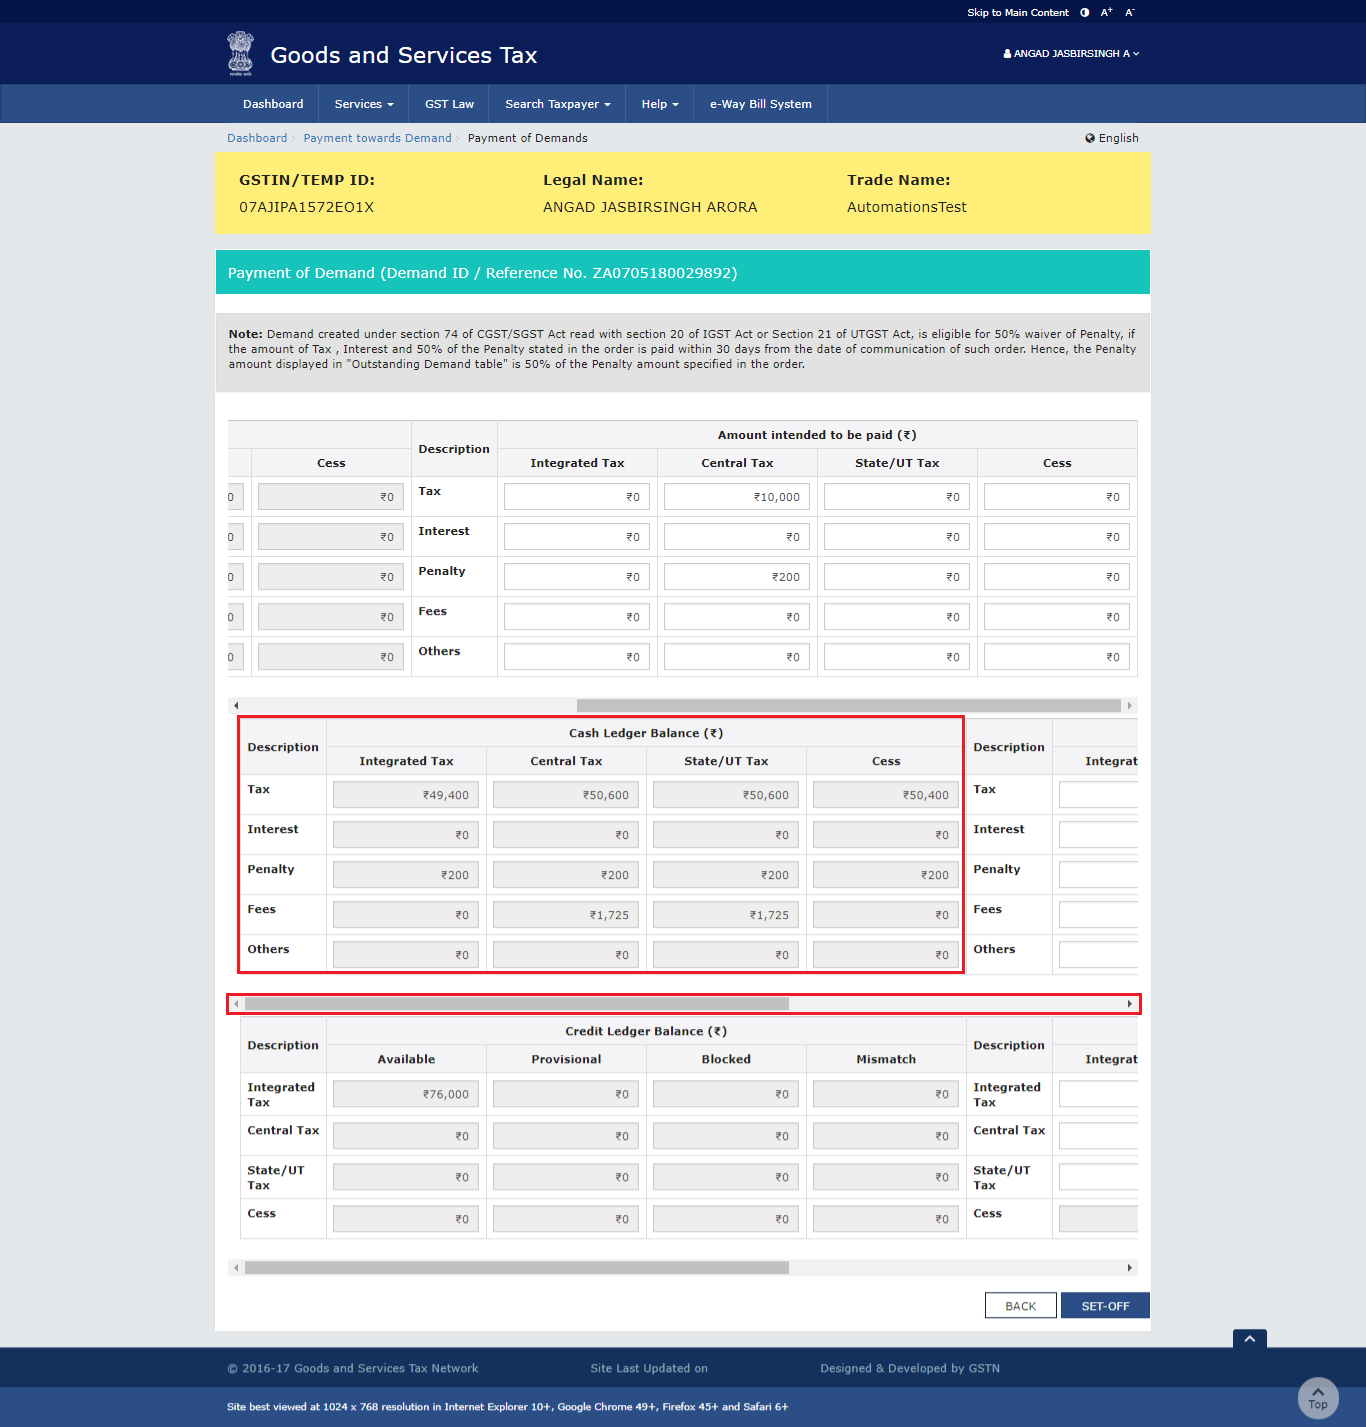Screen dimensions: 1366x1427
Task: Click the user icon before ANGAD JASBIRSINGH A
Action: tap(1005, 53)
